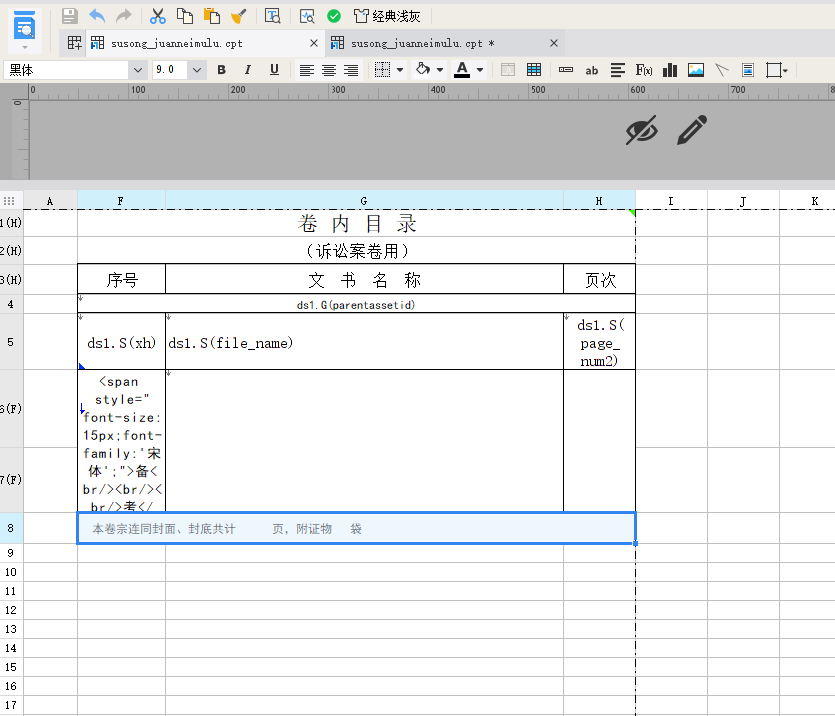
Task: Click the green checkmark validate icon
Action: tap(334, 16)
